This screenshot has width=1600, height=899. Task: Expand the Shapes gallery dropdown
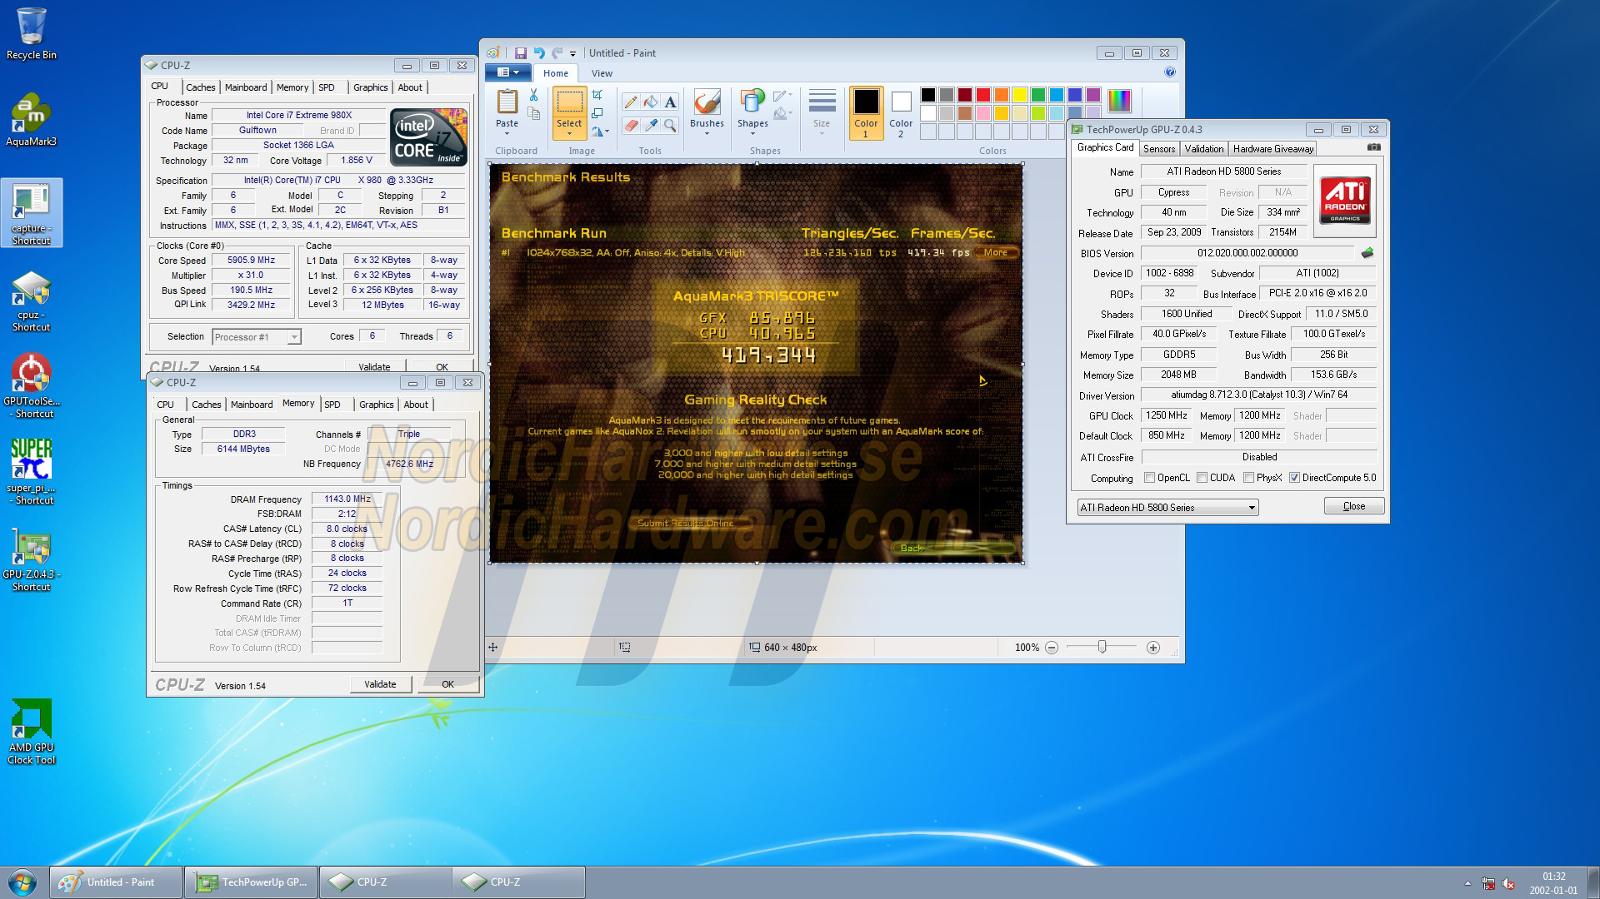[753, 134]
